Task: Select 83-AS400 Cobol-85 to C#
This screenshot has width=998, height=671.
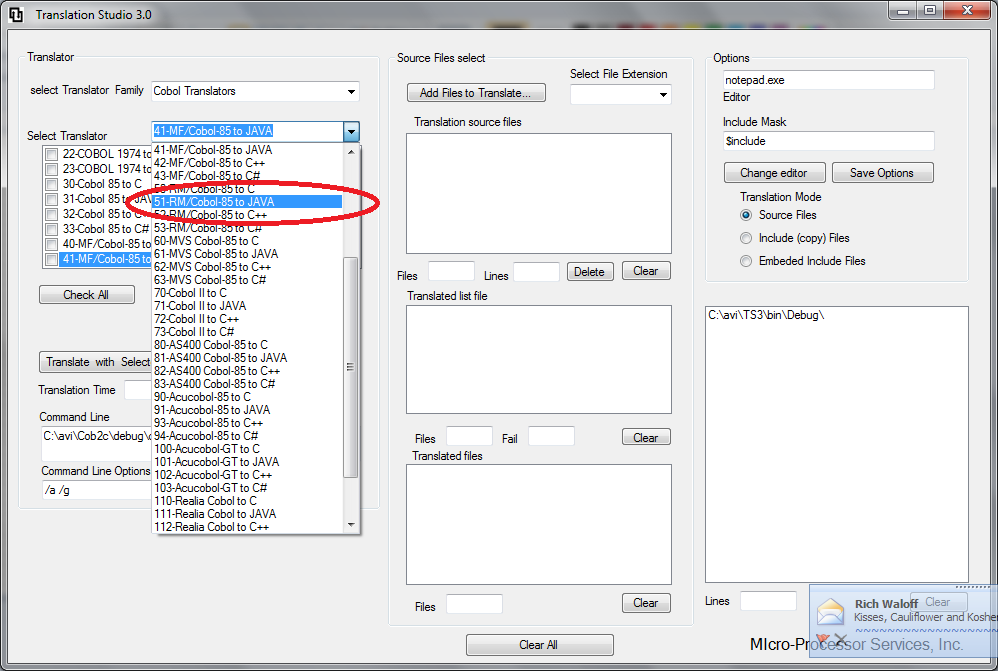Action: tap(248, 384)
